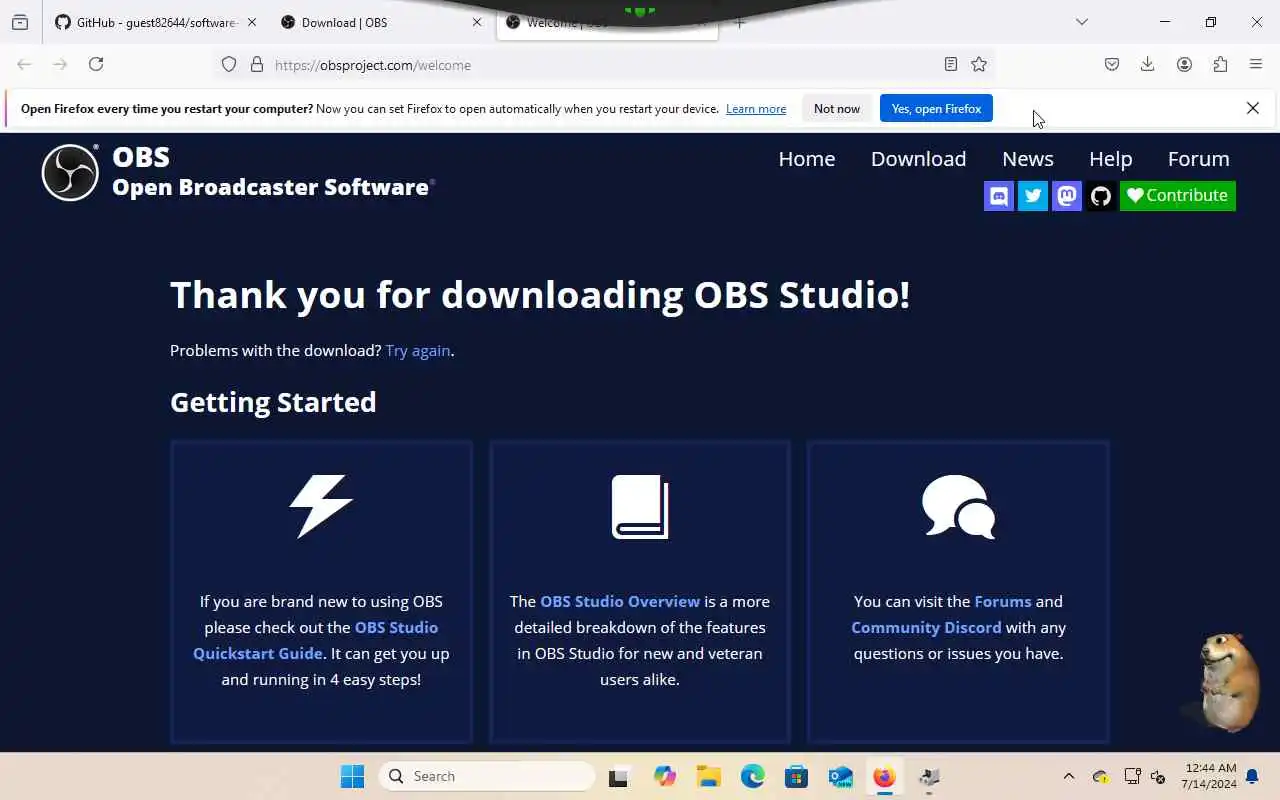Open the Home nav item
Image resolution: width=1280 pixels, height=800 pixels.
pyautogui.click(x=807, y=159)
